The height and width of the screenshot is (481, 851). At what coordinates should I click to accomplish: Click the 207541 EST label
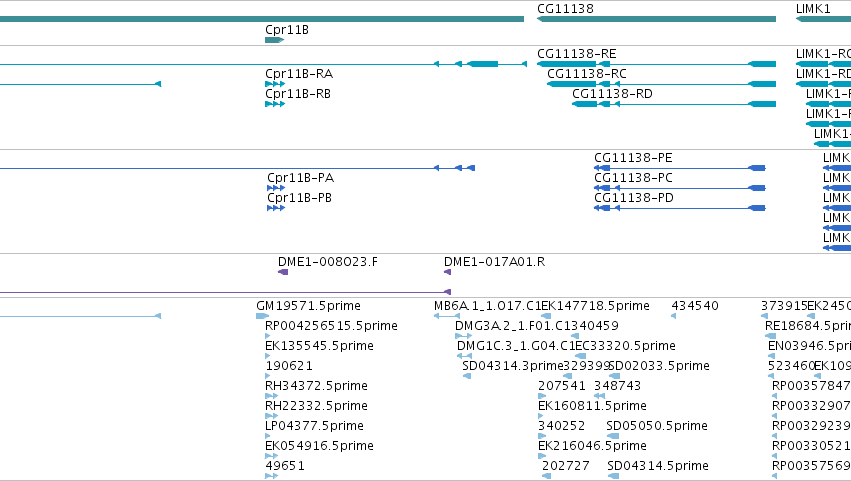562,387
